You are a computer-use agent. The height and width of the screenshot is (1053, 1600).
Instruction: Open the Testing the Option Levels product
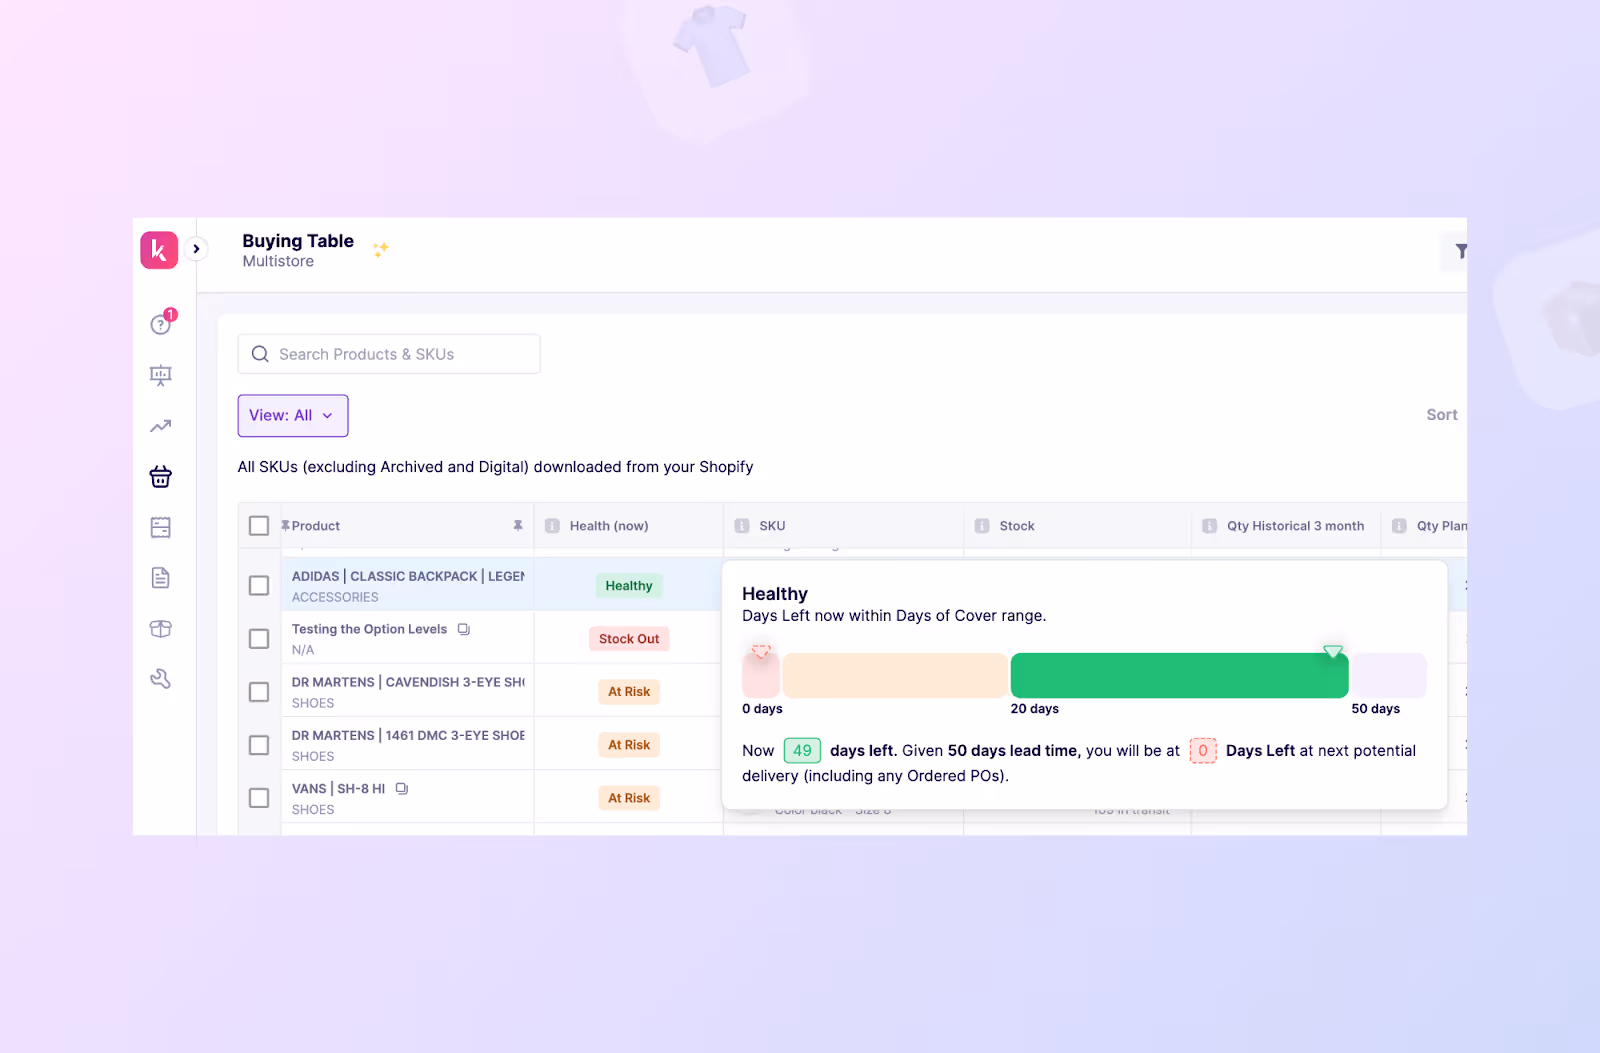pyautogui.click(x=369, y=629)
